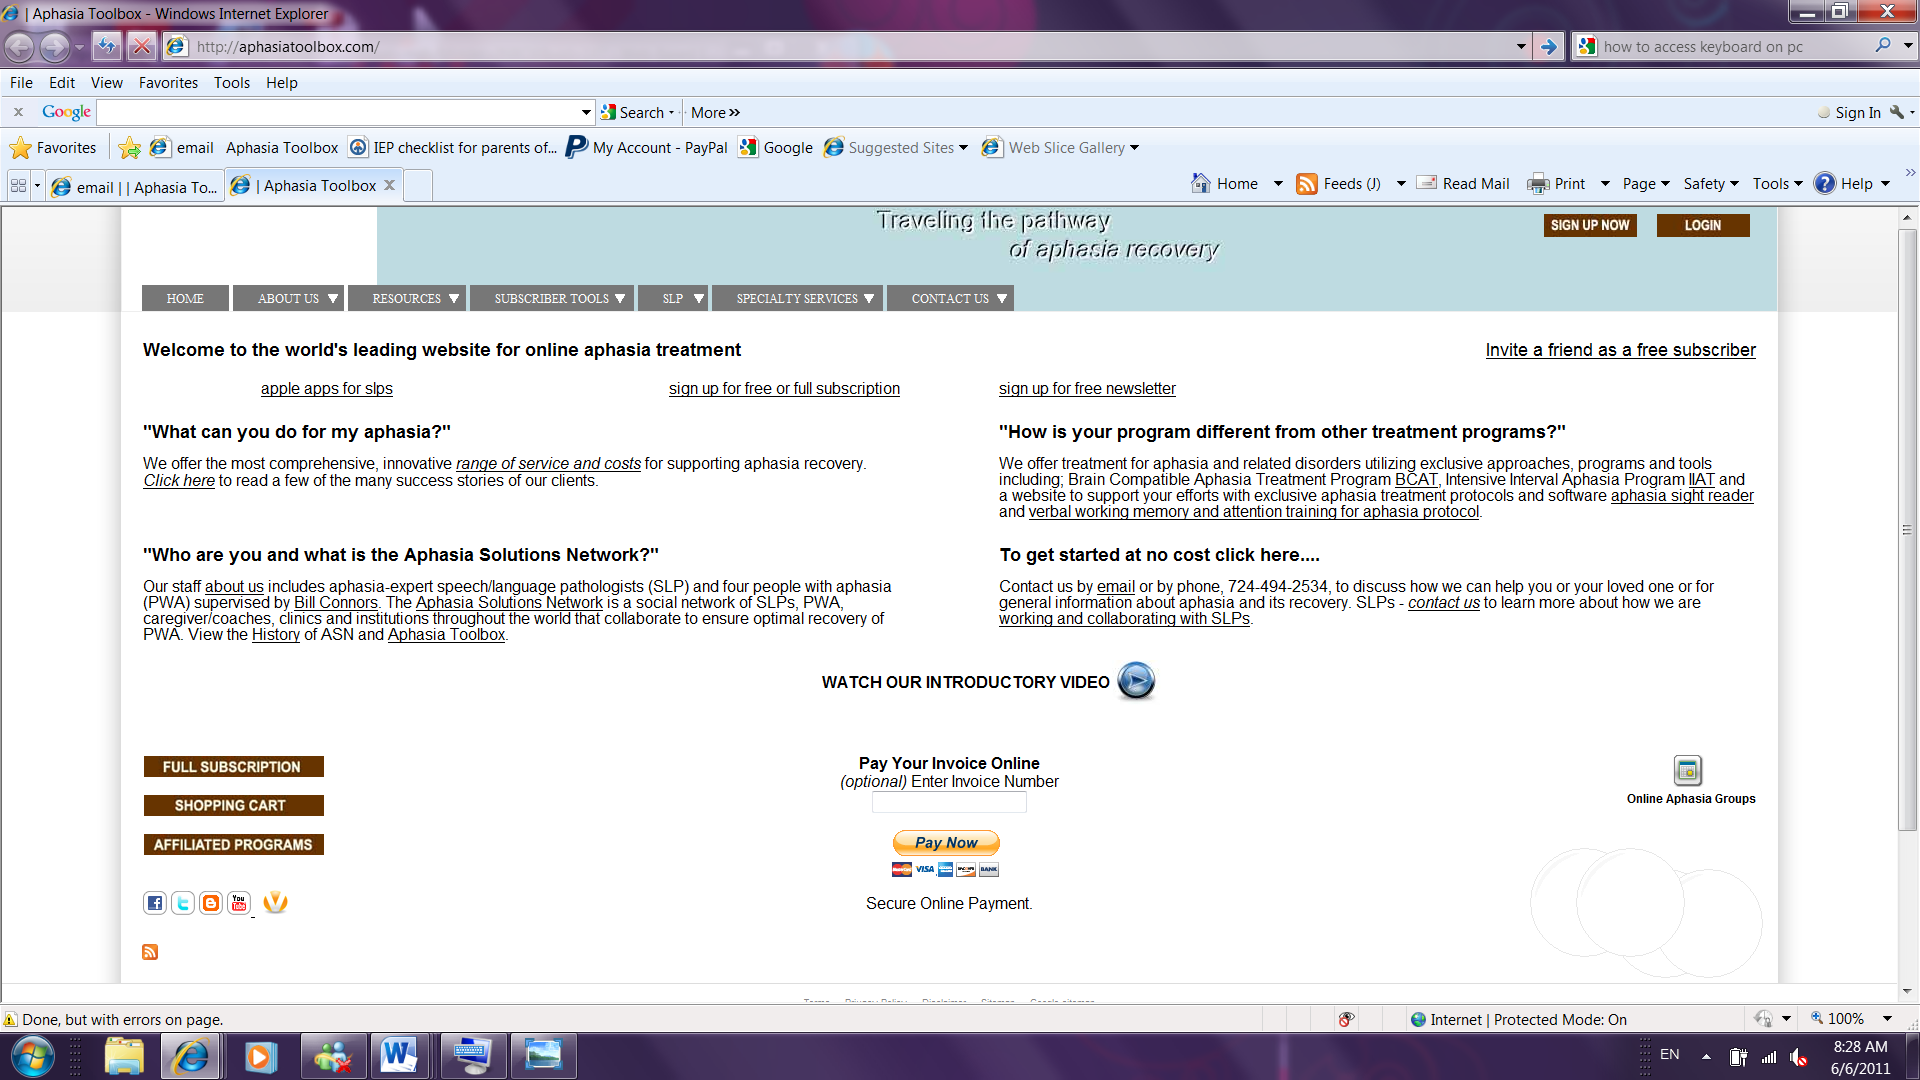Expand the SPECIALTY SERVICES menu
The width and height of the screenshot is (1920, 1080).
pos(804,298)
